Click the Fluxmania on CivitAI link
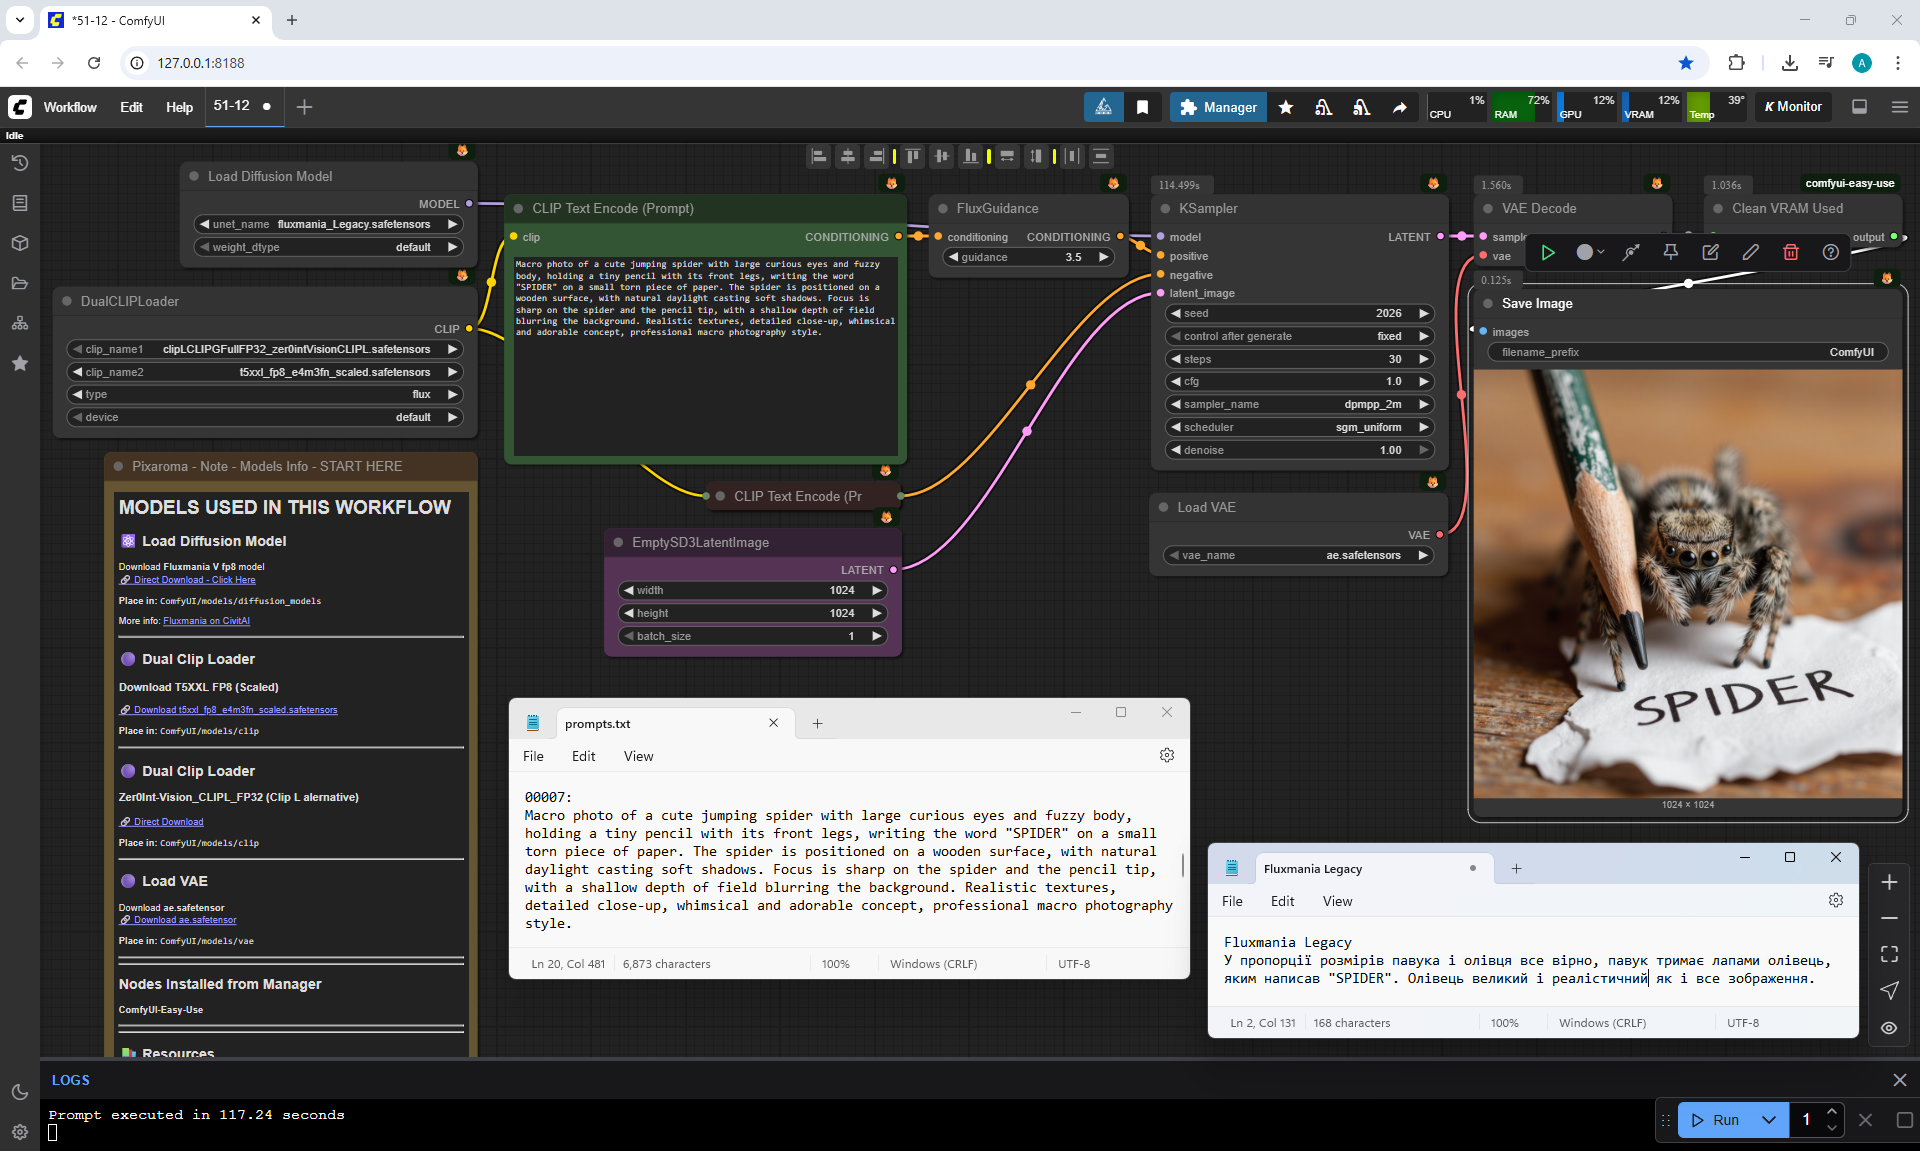 coord(206,621)
